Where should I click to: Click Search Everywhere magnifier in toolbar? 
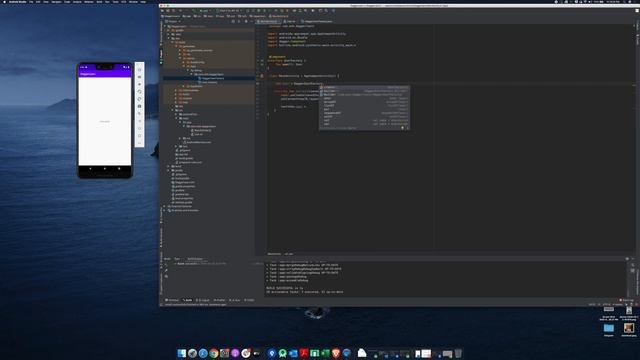(x=327, y=11)
